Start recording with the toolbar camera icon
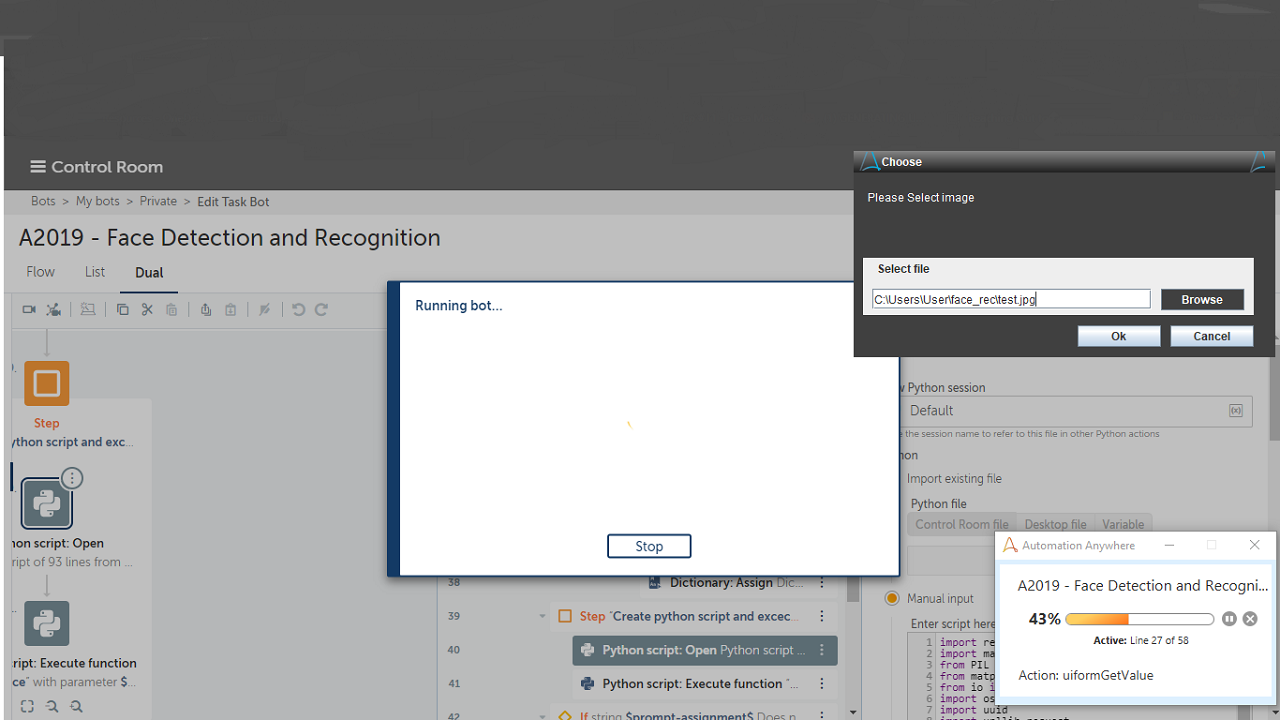1280x720 pixels. (x=29, y=310)
